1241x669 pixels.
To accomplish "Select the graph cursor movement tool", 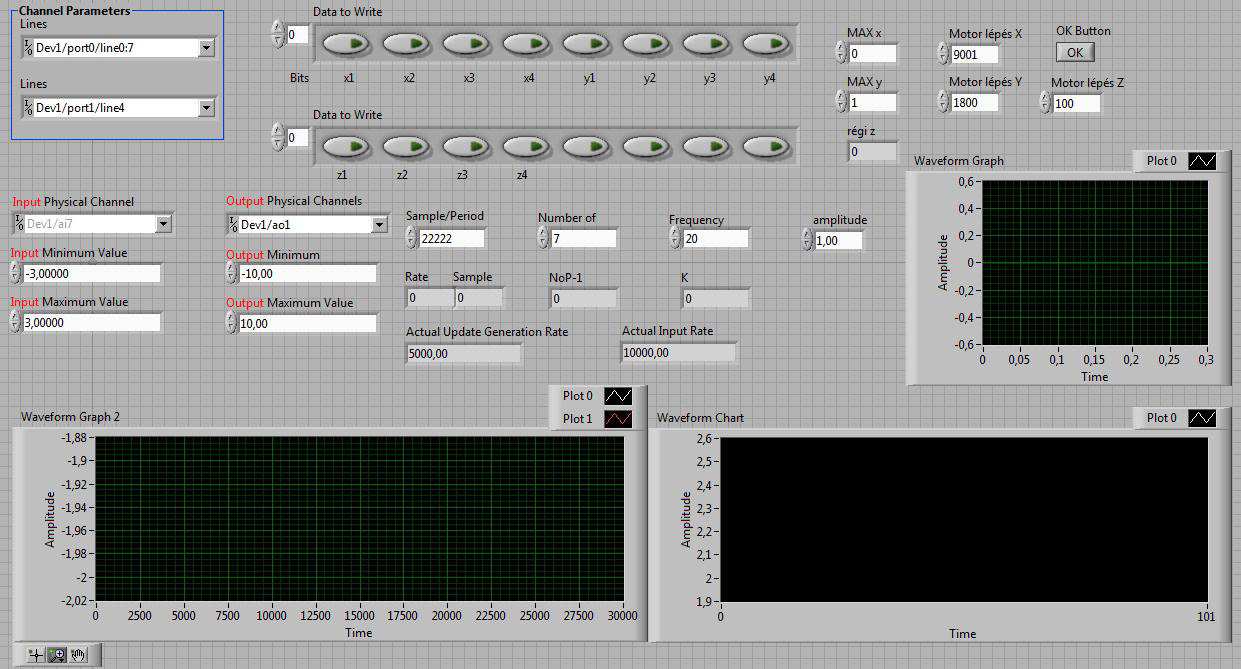I will pos(36,655).
